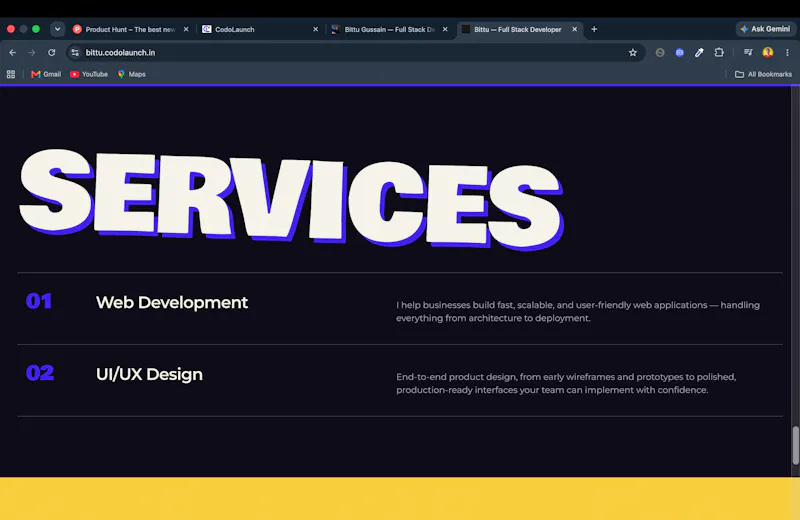Image resolution: width=800 pixels, height=520 pixels.
Task: Open the Extensions puzzle icon
Action: [x=719, y=53]
